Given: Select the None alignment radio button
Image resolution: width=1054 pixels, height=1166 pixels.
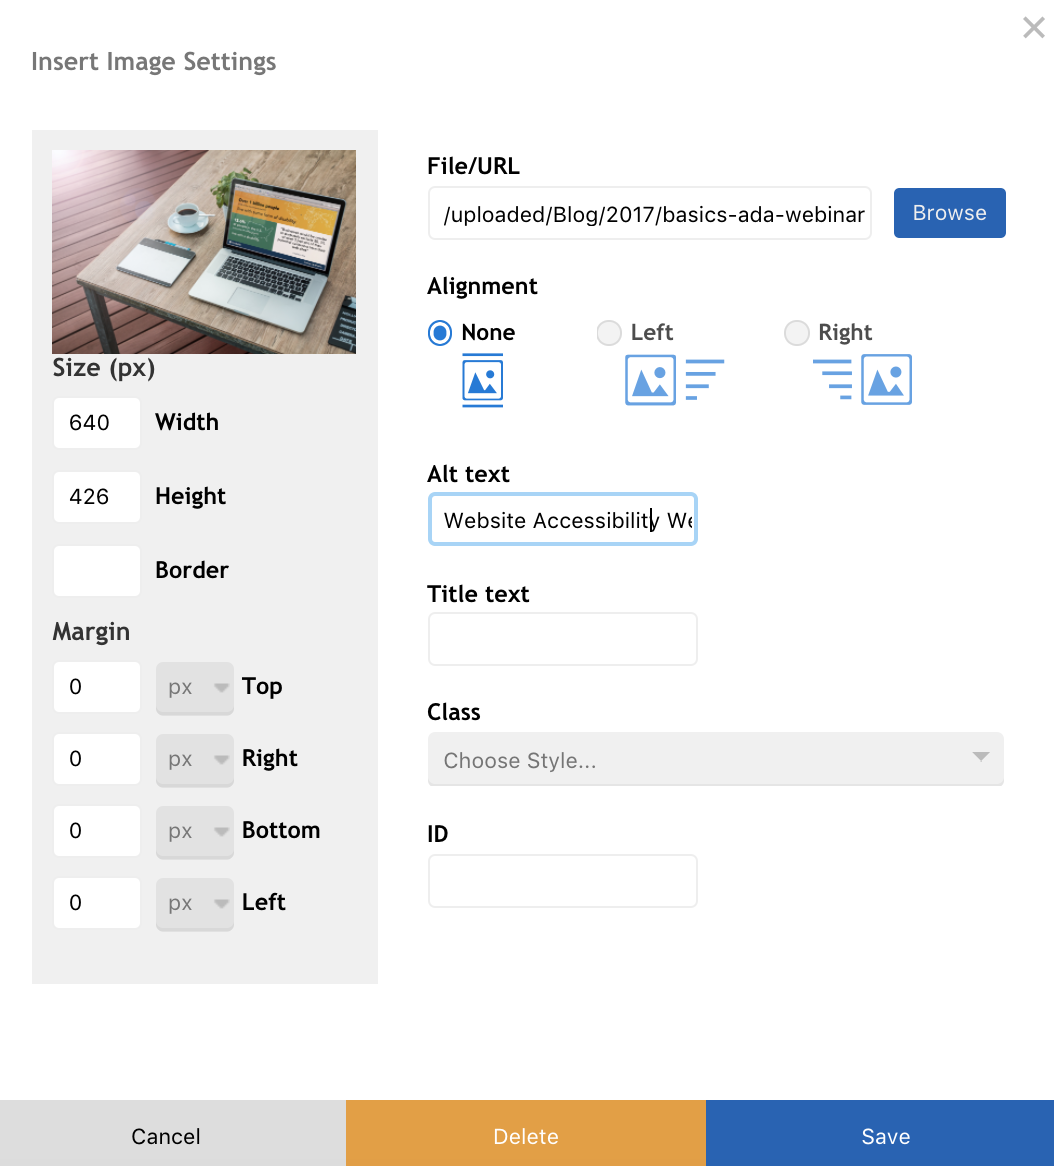Looking at the screenshot, I should 439,333.
